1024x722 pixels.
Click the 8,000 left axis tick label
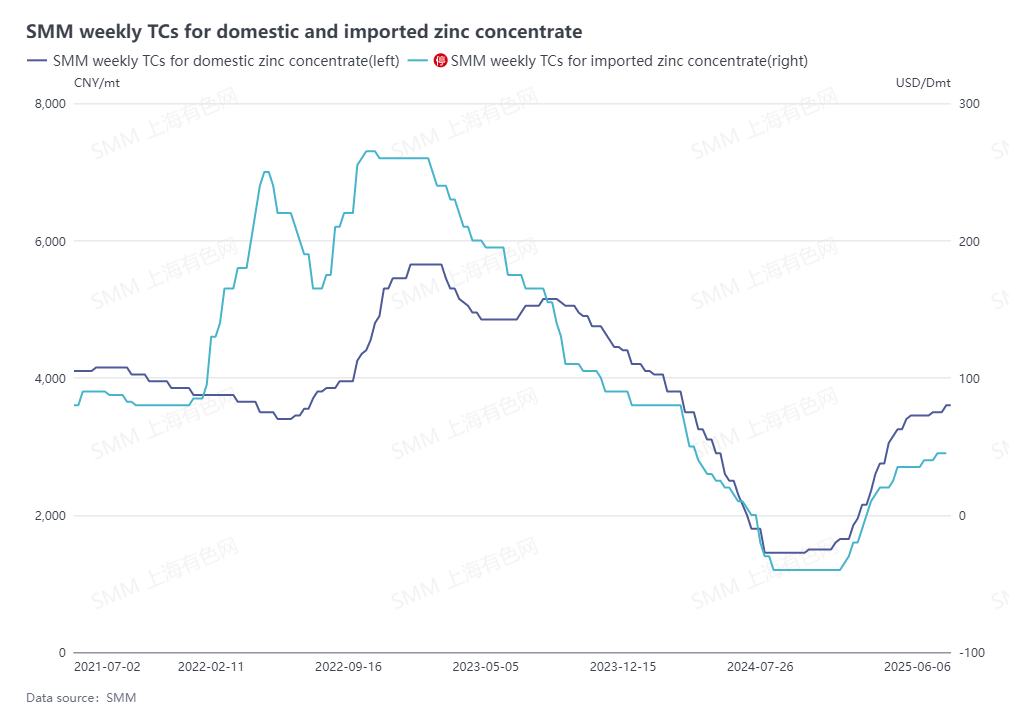pos(50,104)
